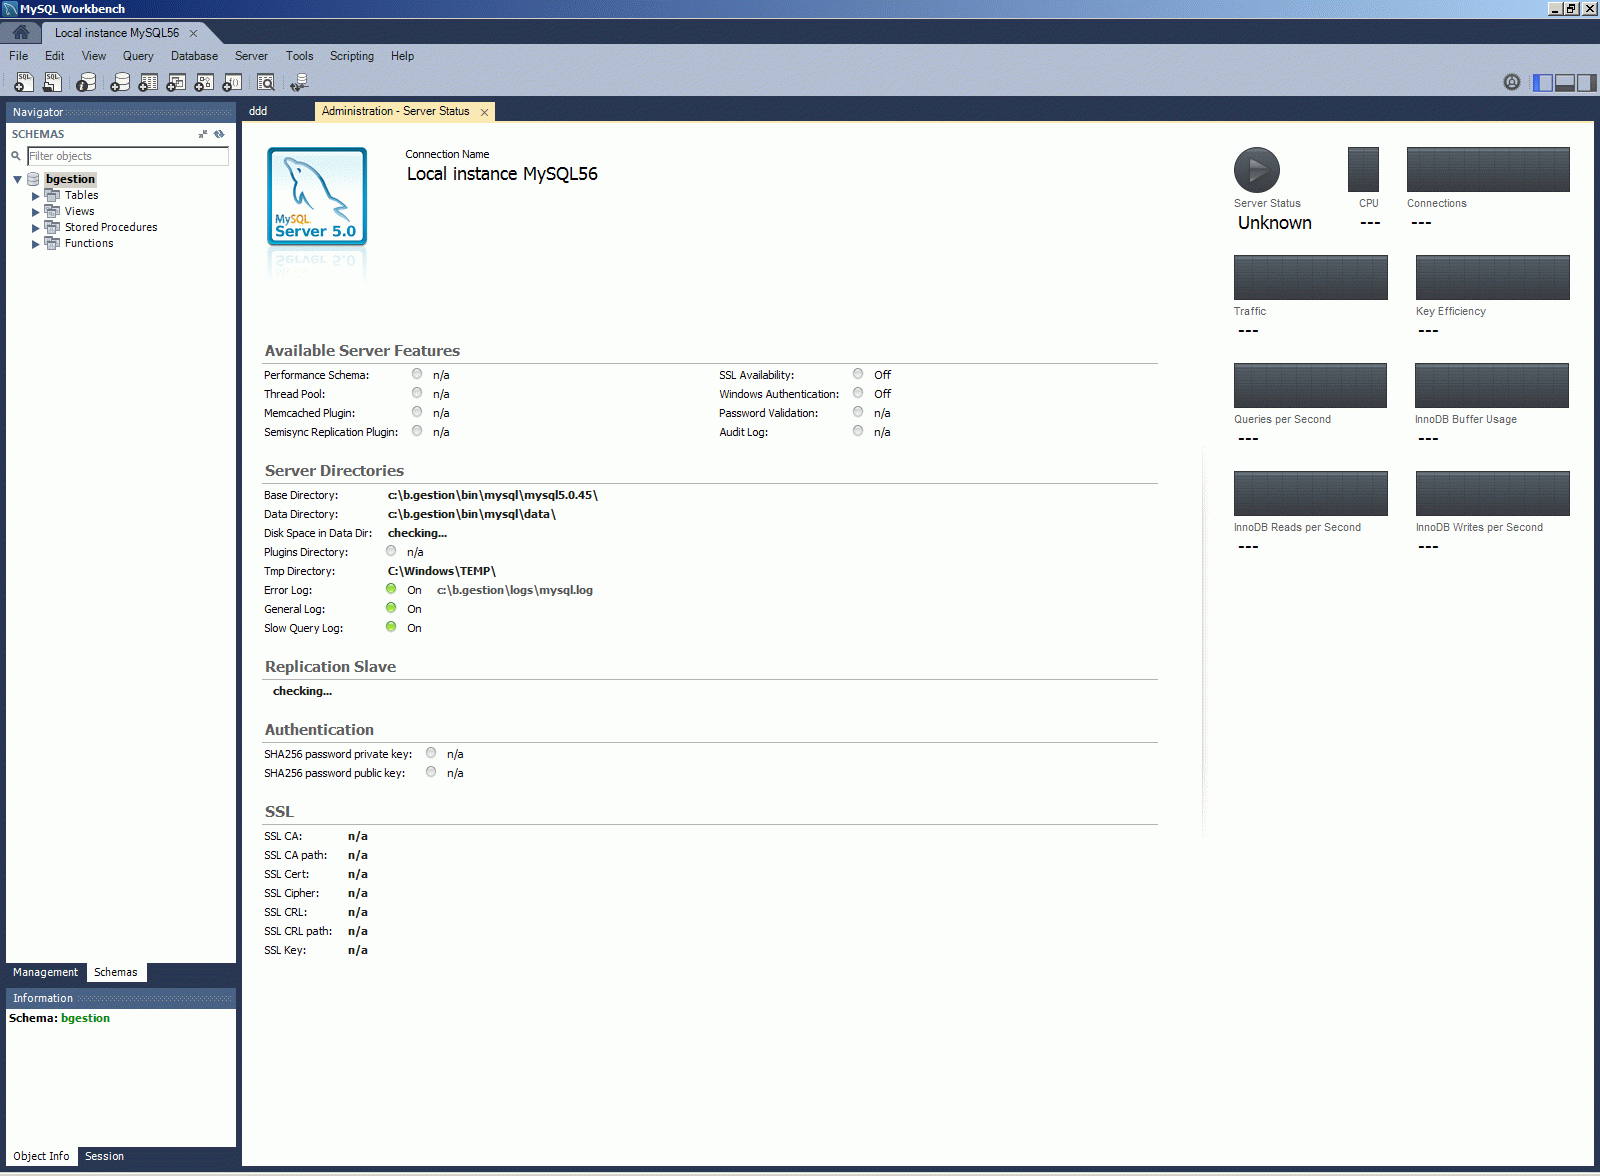This screenshot has height=1176, width=1600.
Task: Click the General Log green indicator
Action: [391, 608]
